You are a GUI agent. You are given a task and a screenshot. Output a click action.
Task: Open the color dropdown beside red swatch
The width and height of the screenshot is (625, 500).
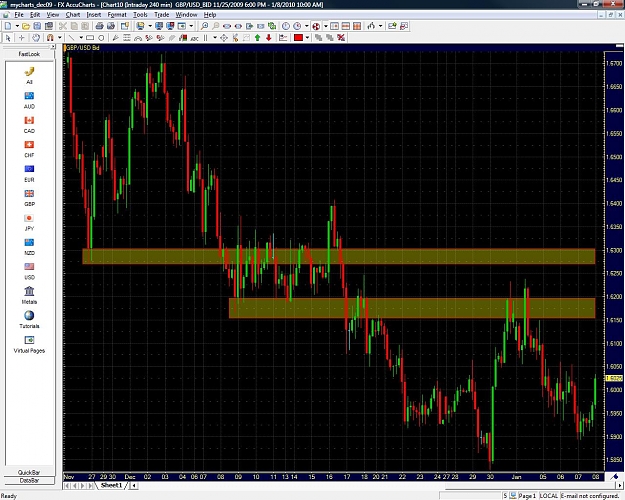click(x=307, y=38)
